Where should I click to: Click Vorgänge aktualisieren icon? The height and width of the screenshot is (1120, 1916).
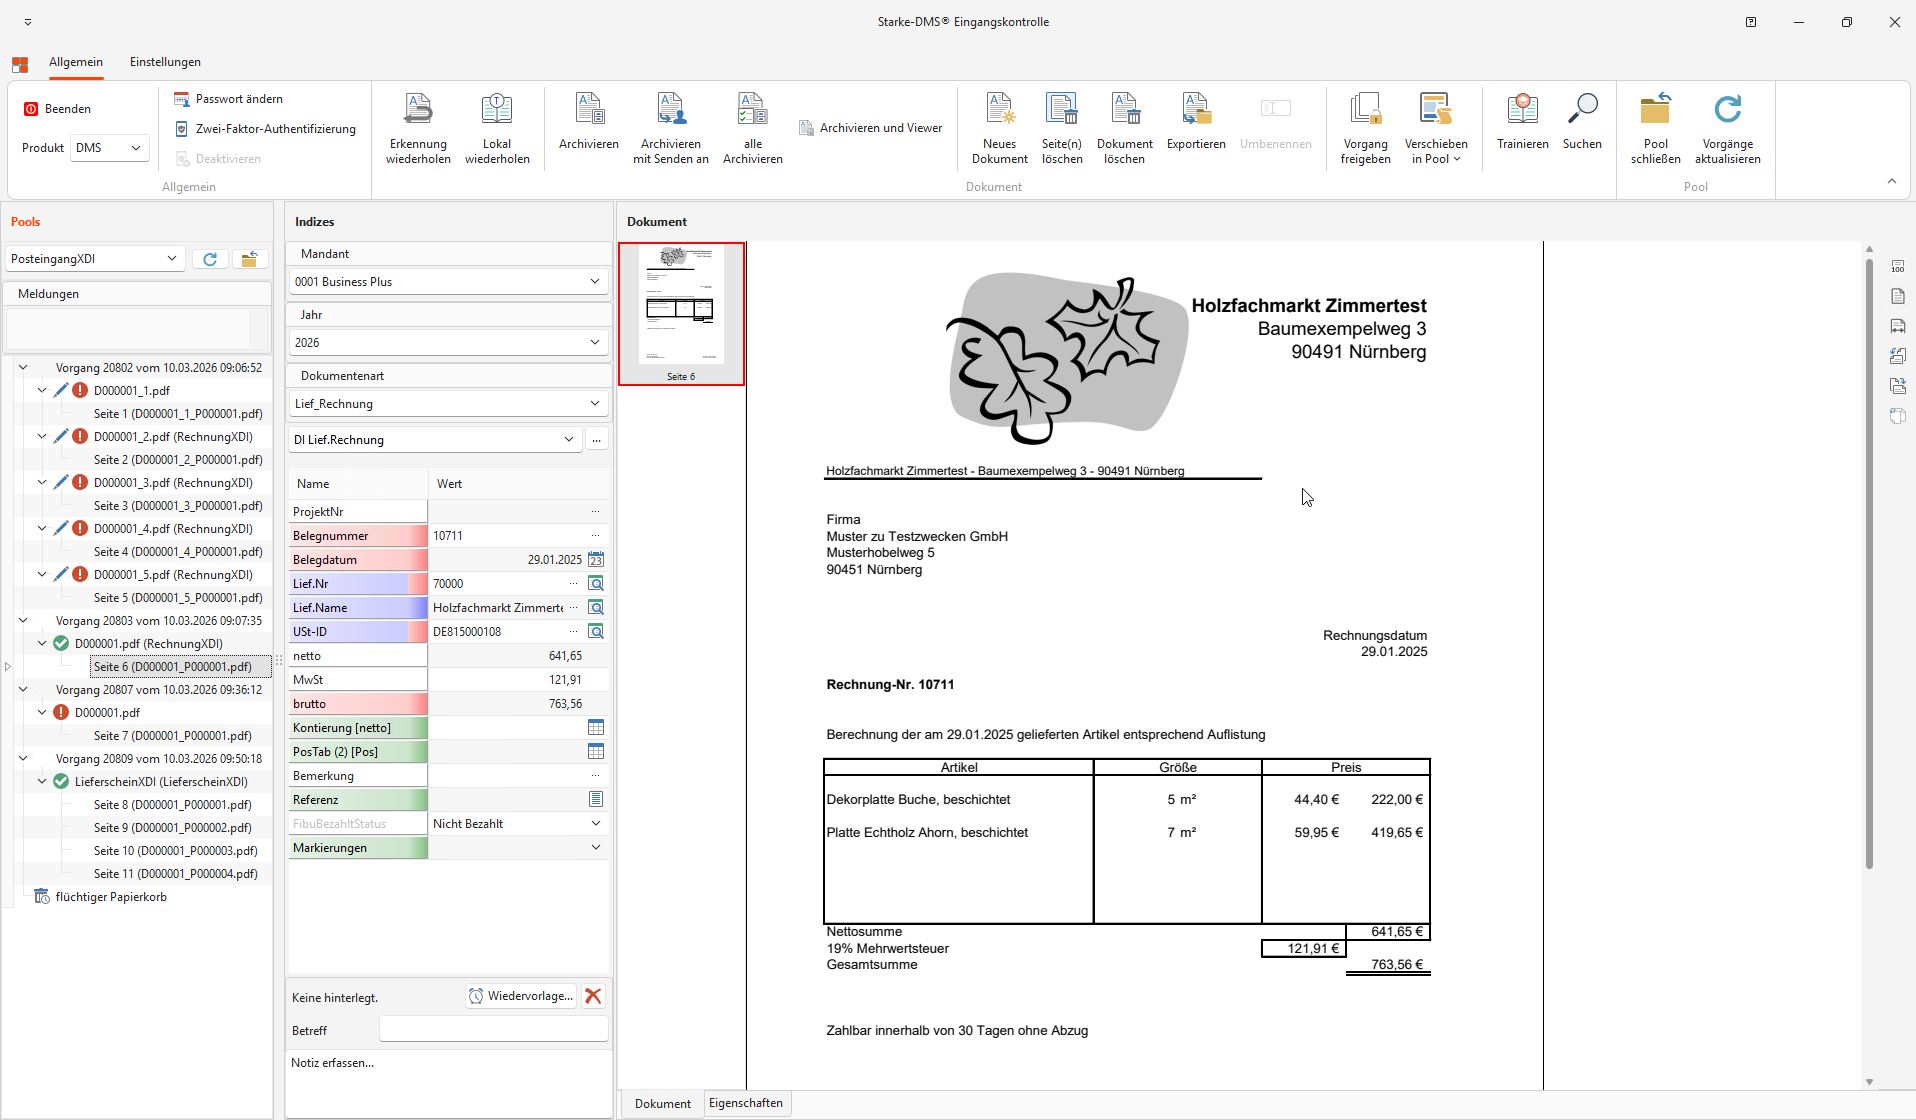point(1728,109)
